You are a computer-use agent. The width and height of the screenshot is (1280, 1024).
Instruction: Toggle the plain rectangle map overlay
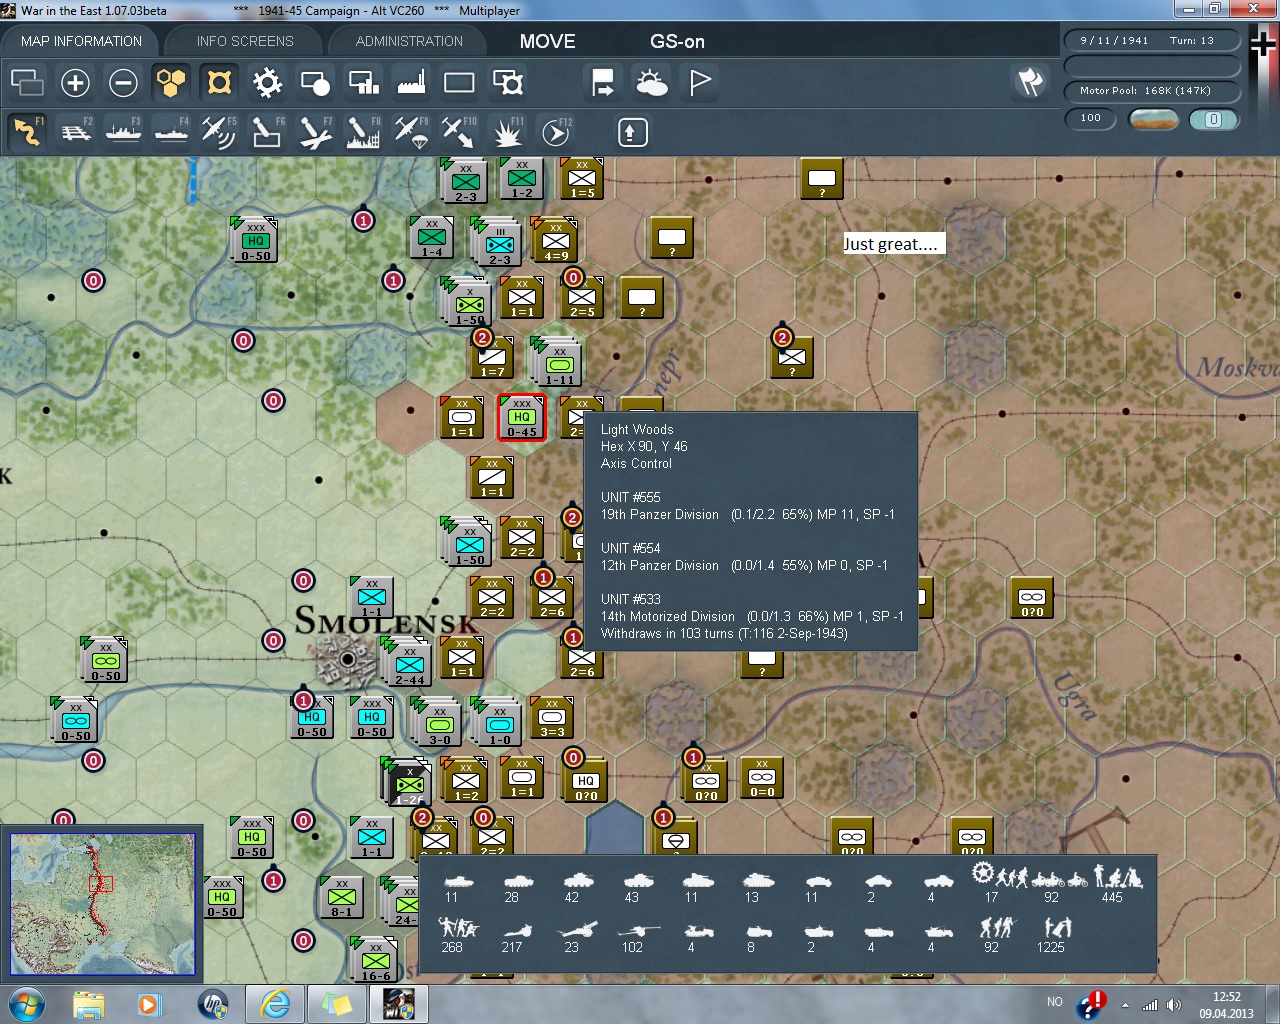(459, 82)
